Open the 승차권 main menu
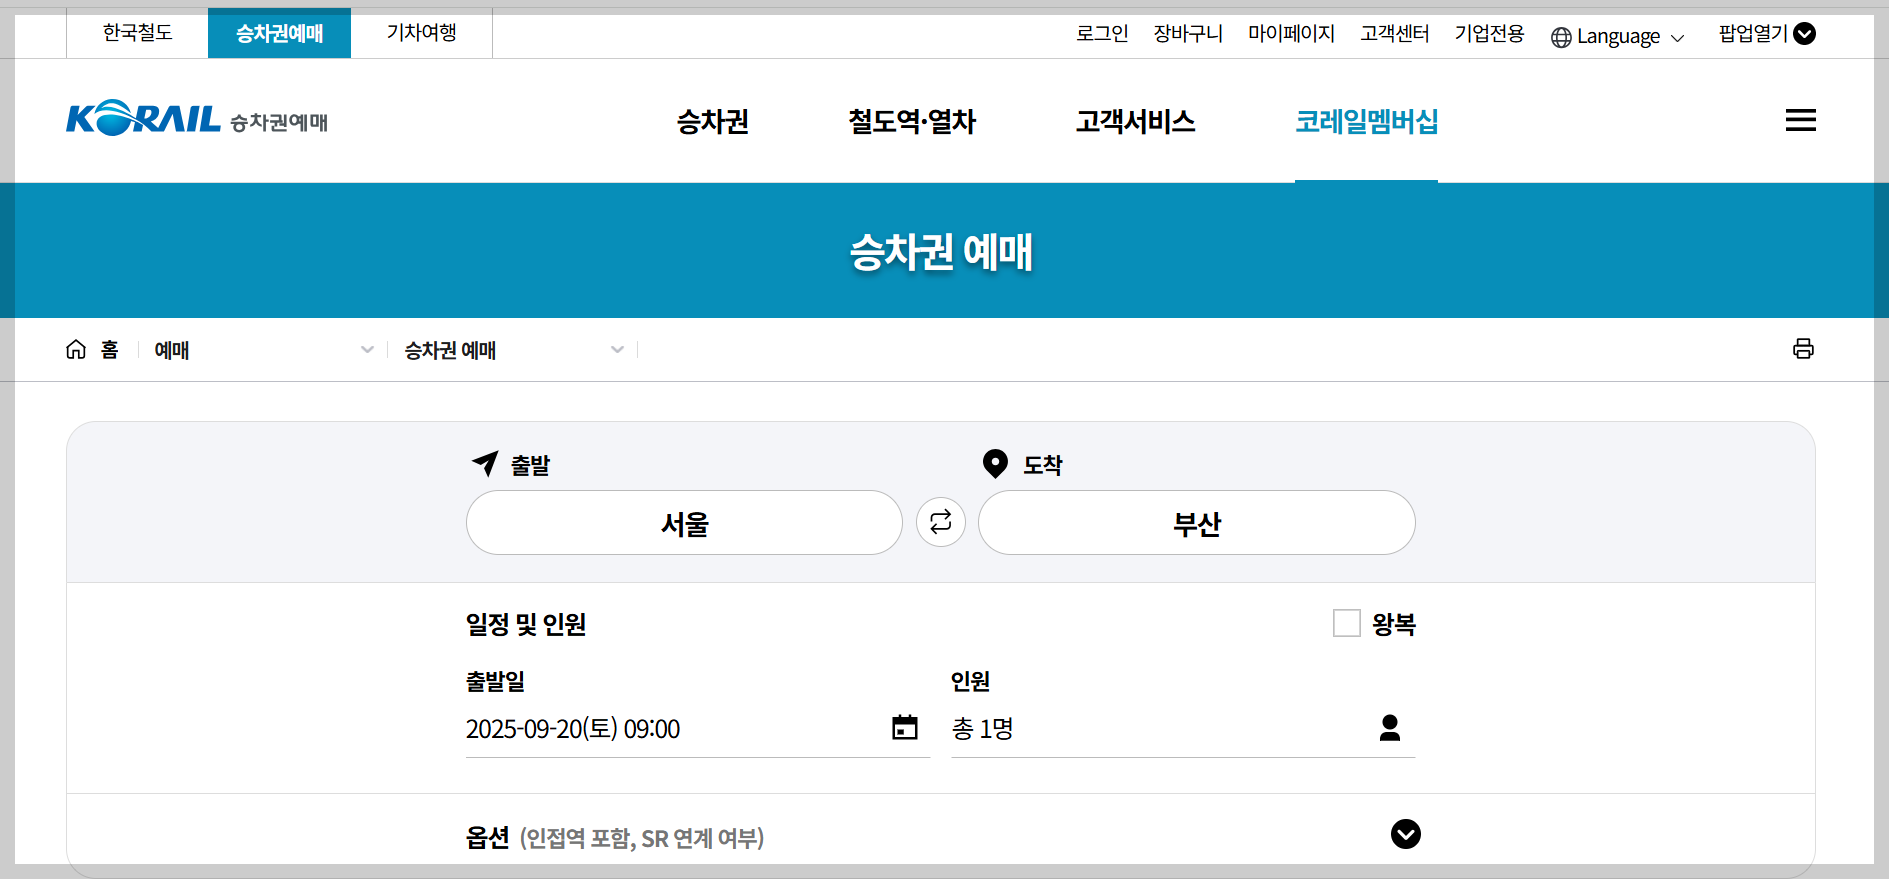The height and width of the screenshot is (879, 1889). coord(712,122)
